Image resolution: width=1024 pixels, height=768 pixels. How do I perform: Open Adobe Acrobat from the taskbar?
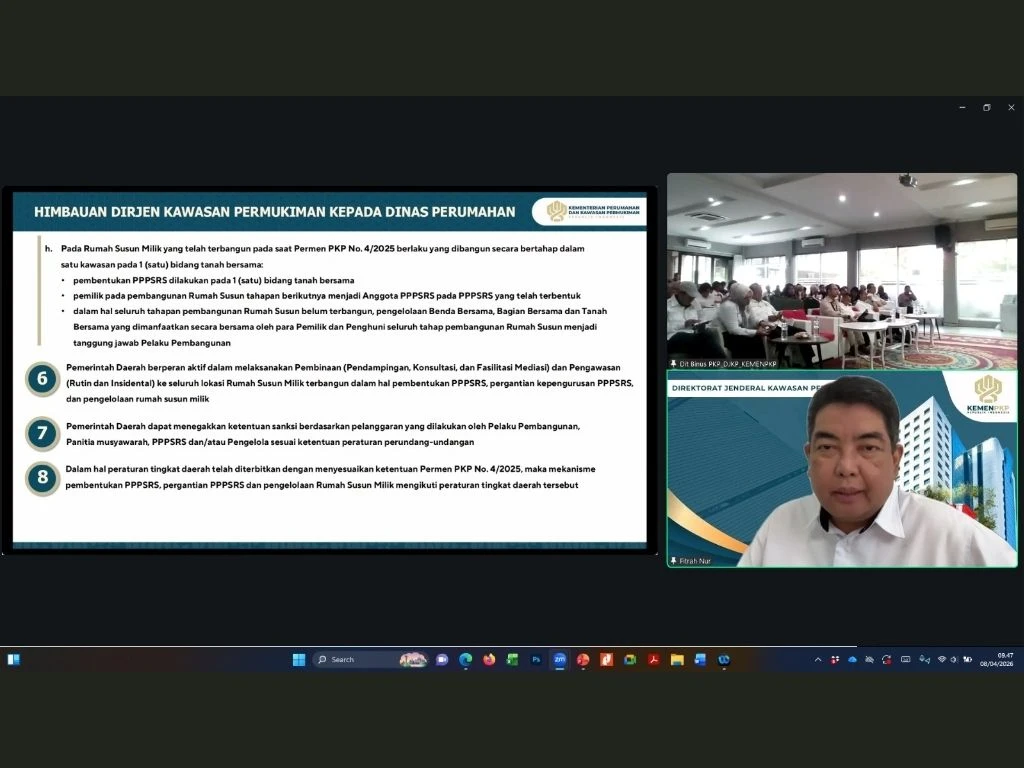click(653, 660)
